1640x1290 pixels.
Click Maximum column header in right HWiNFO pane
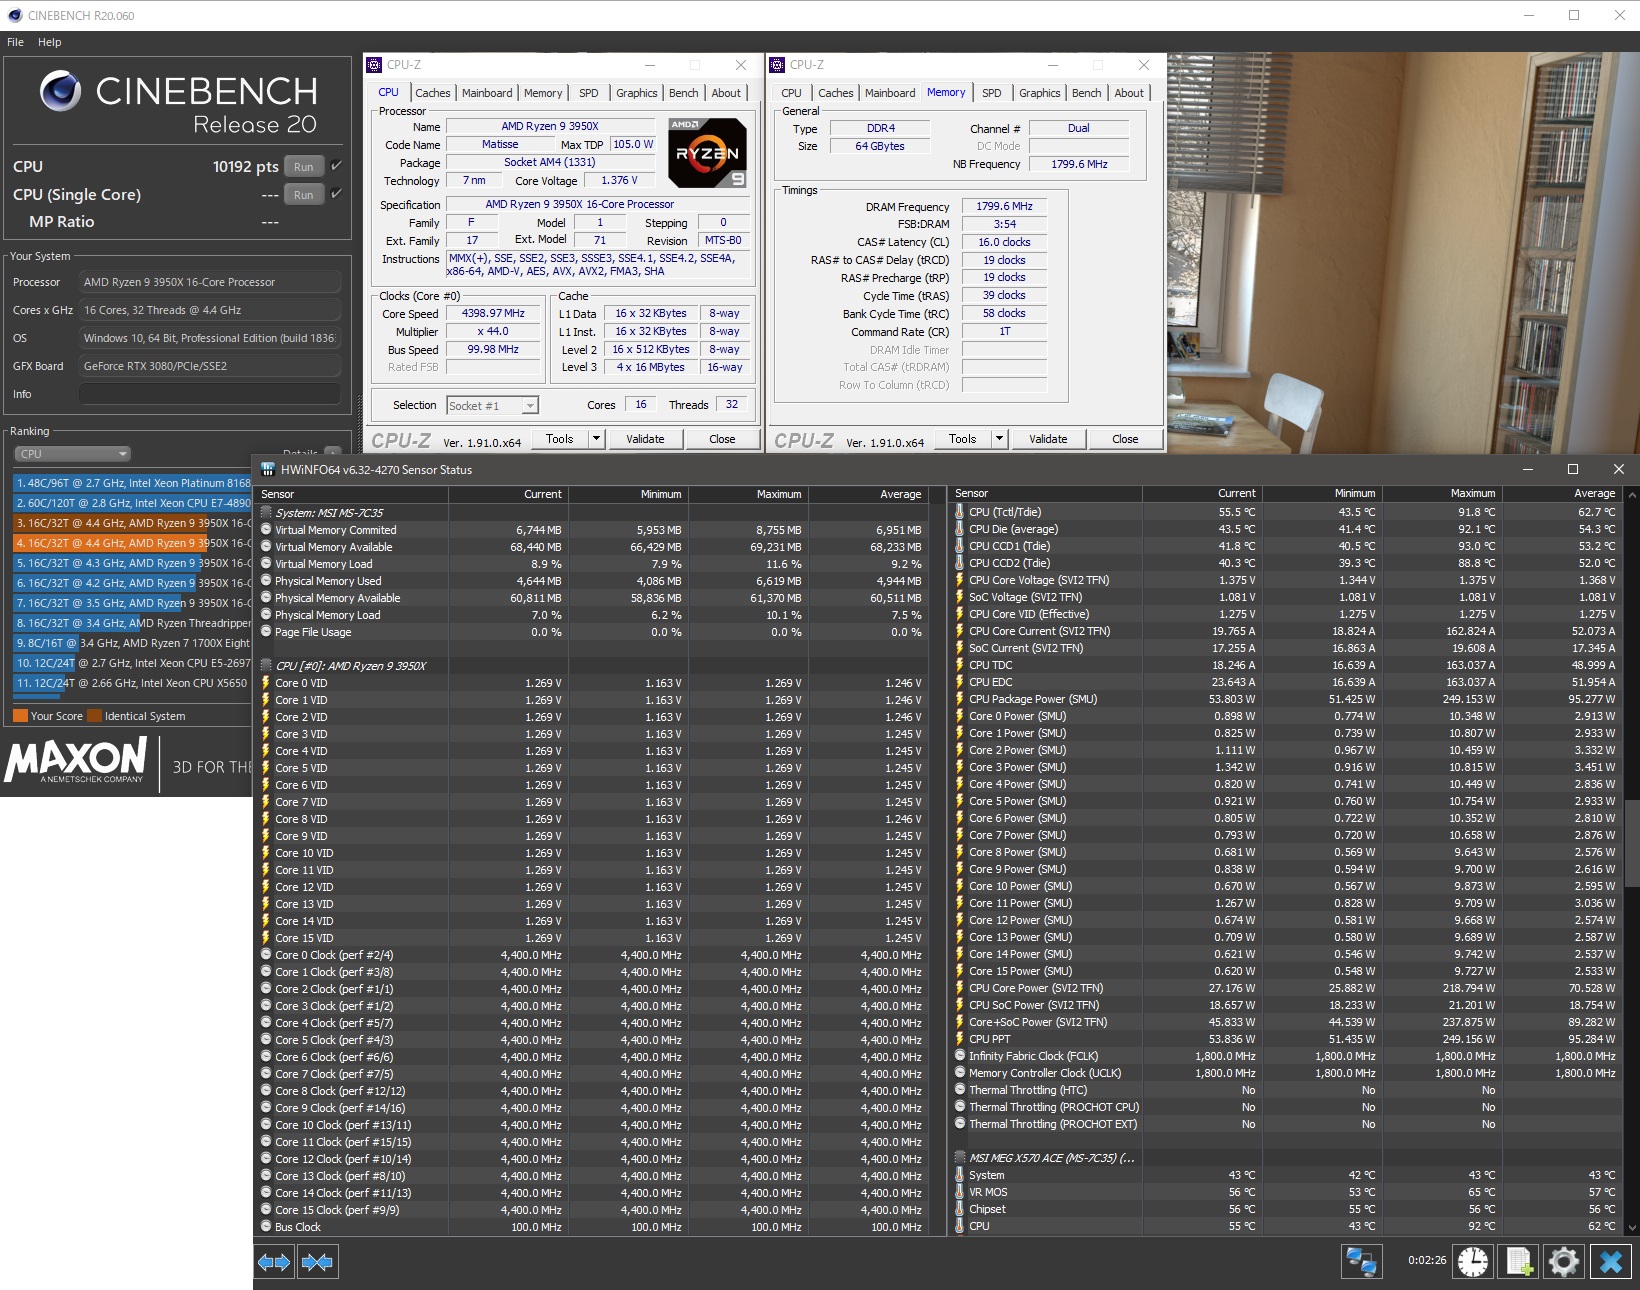pos(1442,493)
